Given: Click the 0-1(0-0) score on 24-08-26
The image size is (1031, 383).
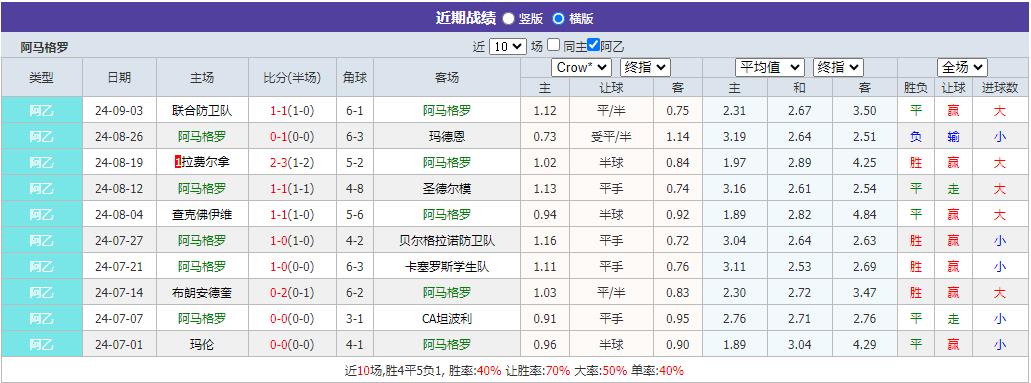Looking at the screenshot, I should 292,137.
